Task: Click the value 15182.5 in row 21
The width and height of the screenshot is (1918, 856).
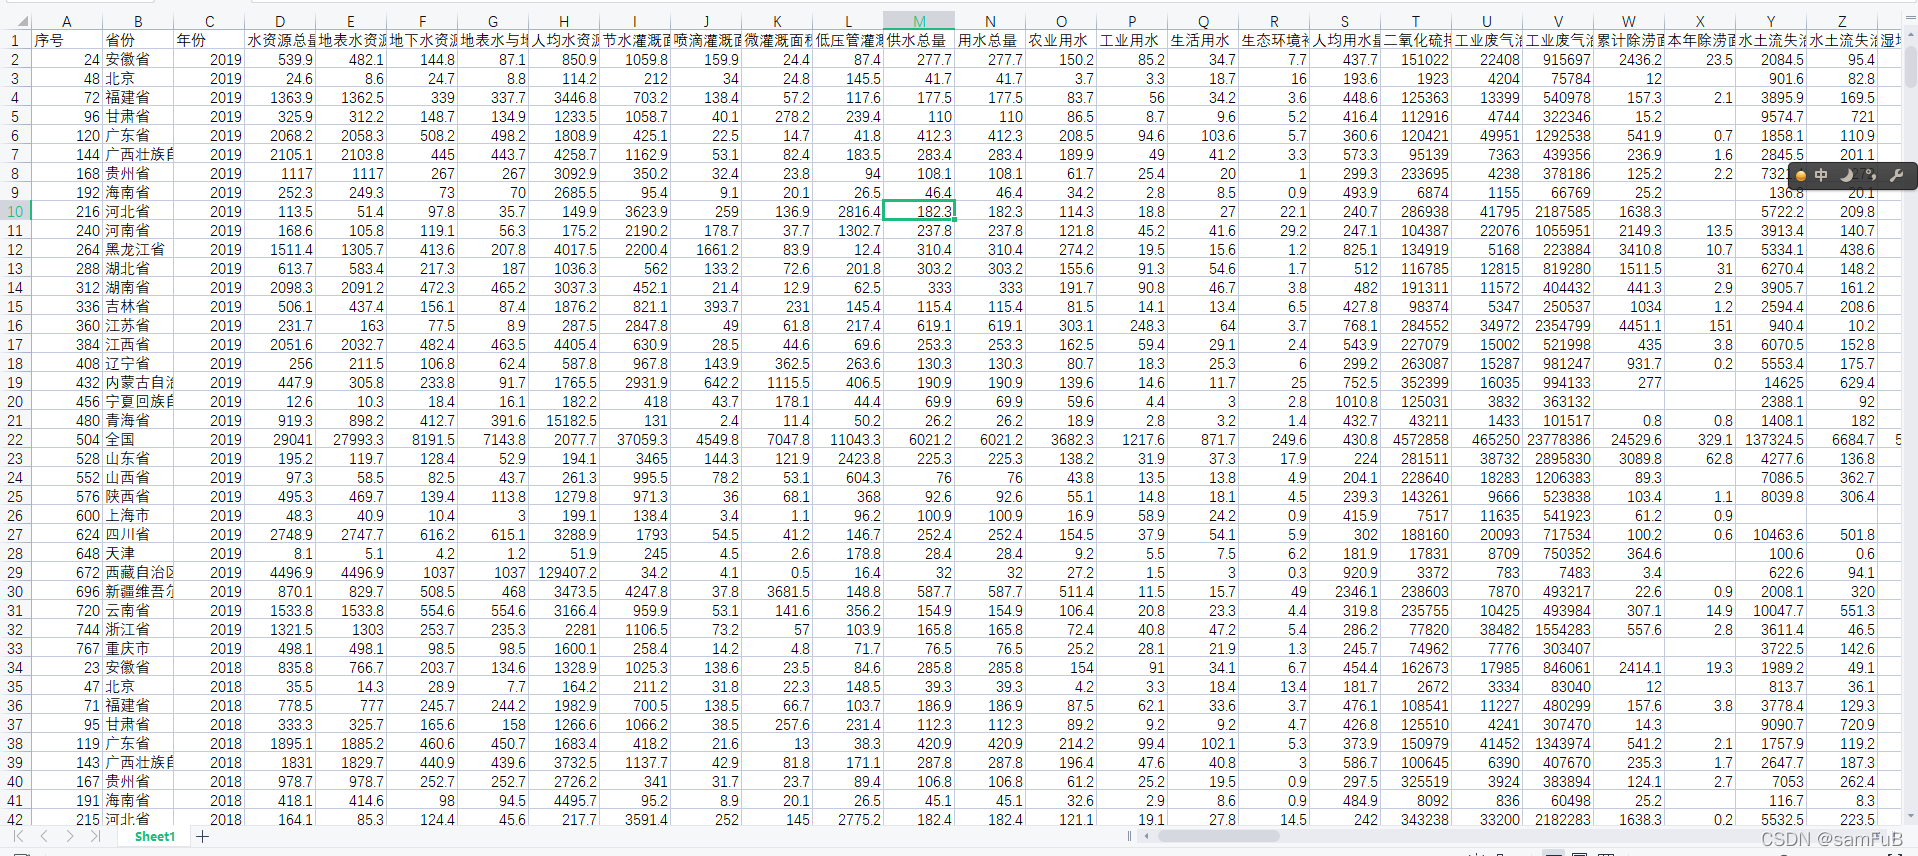Action: (x=564, y=420)
